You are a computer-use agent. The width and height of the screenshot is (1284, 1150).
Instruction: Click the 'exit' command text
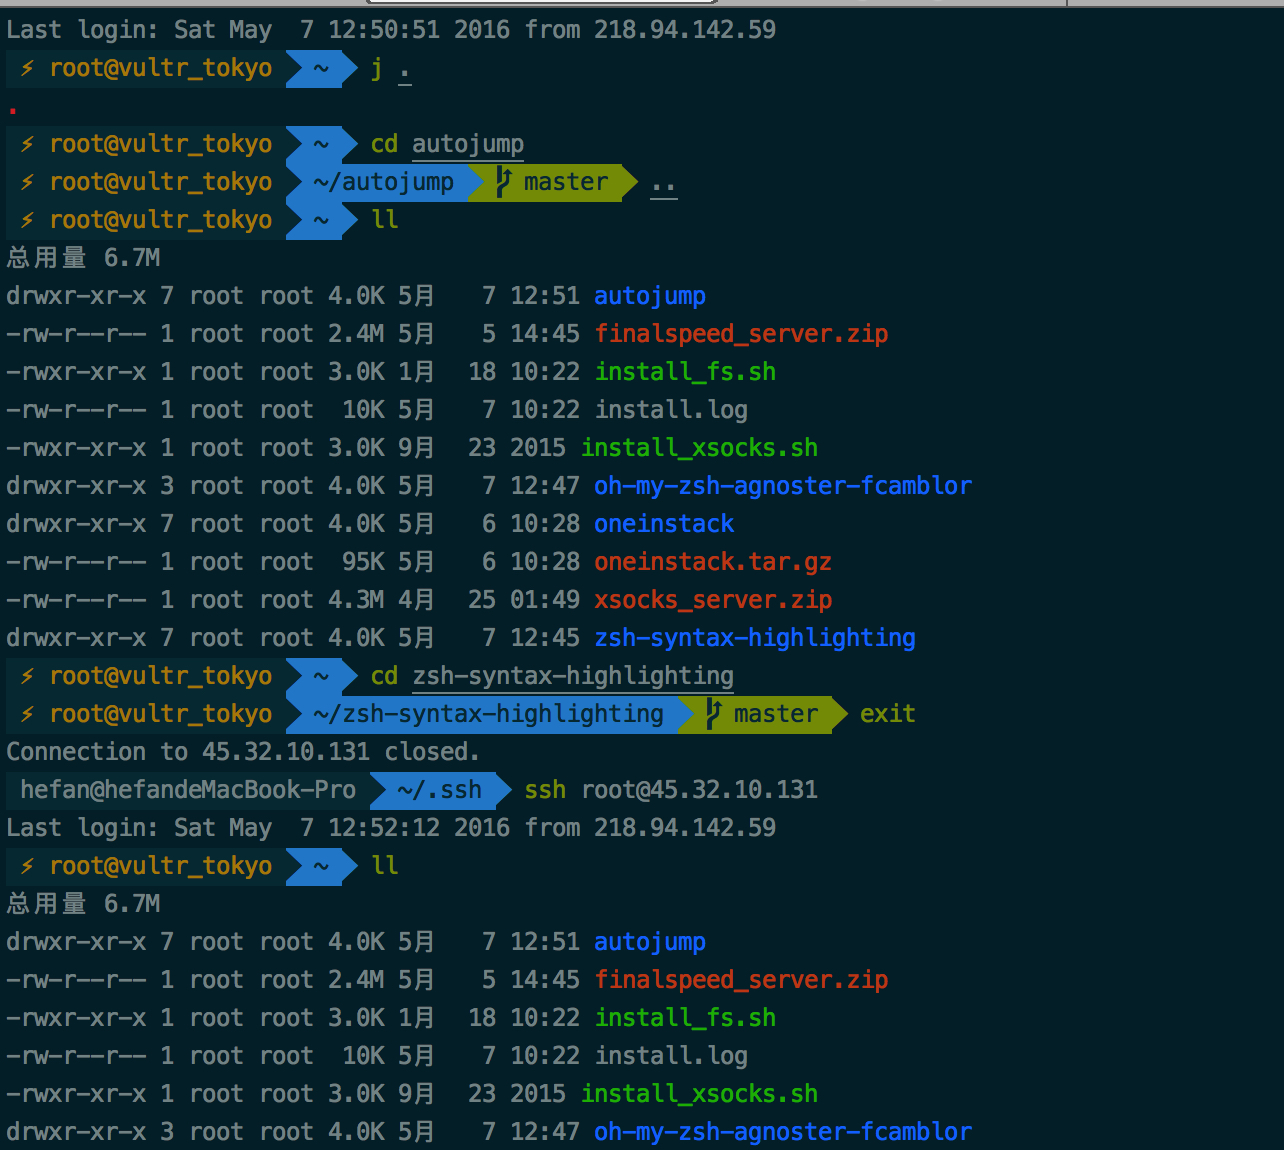click(x=888, y=714)
